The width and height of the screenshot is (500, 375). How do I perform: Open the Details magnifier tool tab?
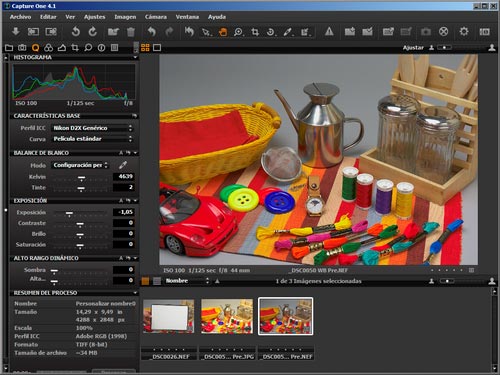(88, 48)
